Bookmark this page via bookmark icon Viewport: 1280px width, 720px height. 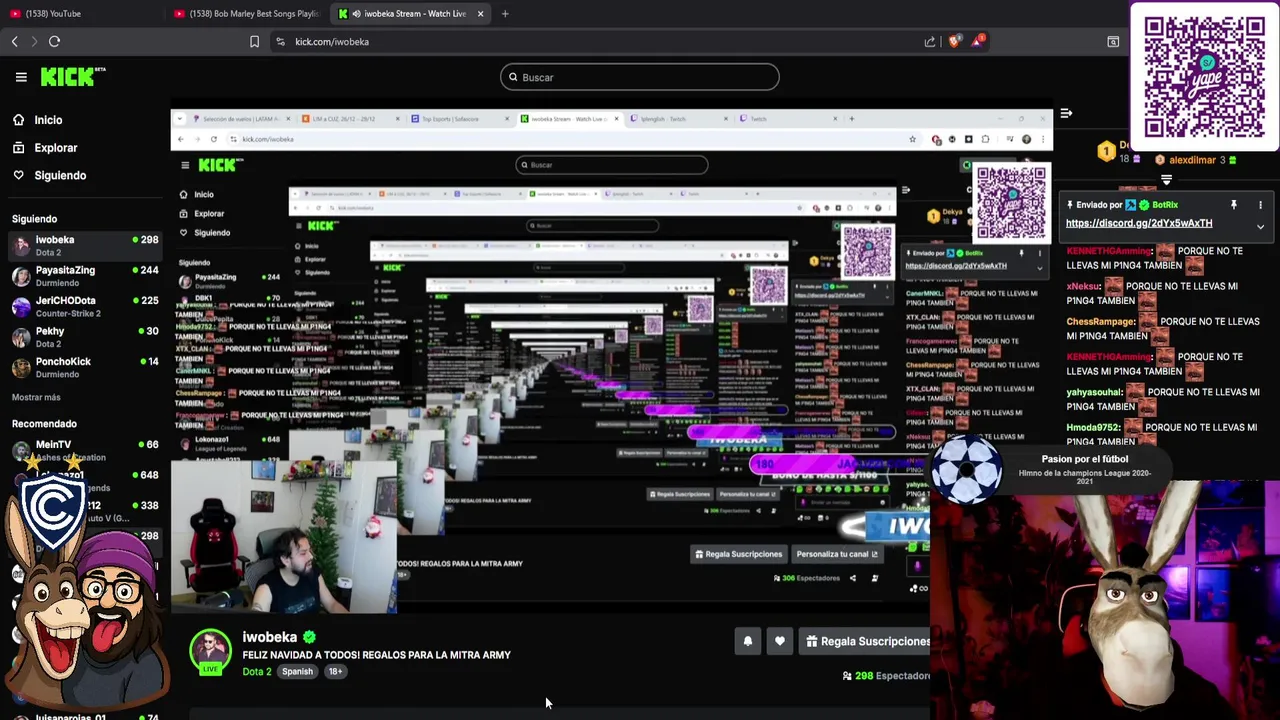pos(254,42)
